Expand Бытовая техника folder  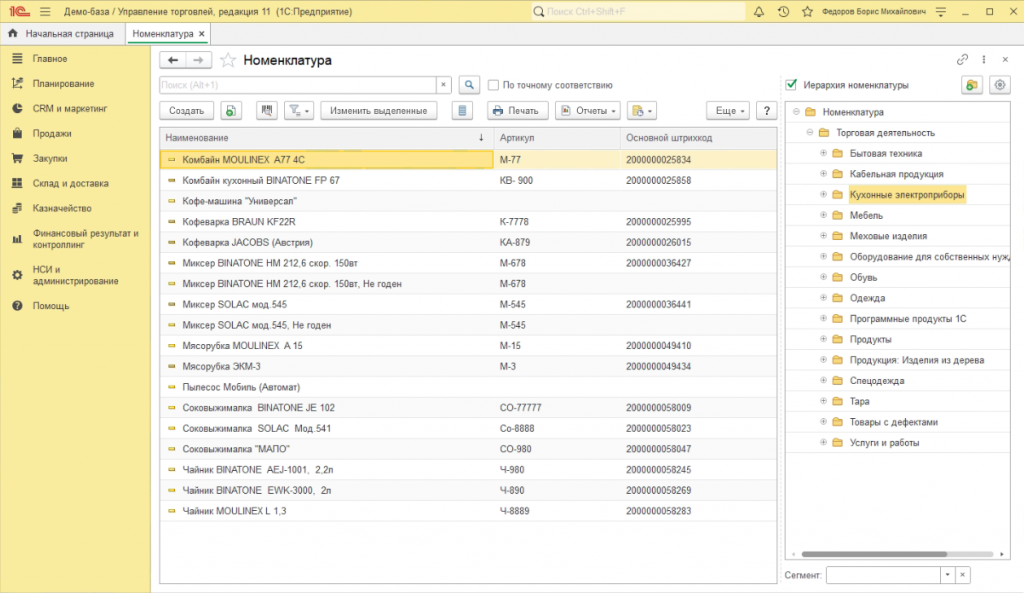[824, 153]
